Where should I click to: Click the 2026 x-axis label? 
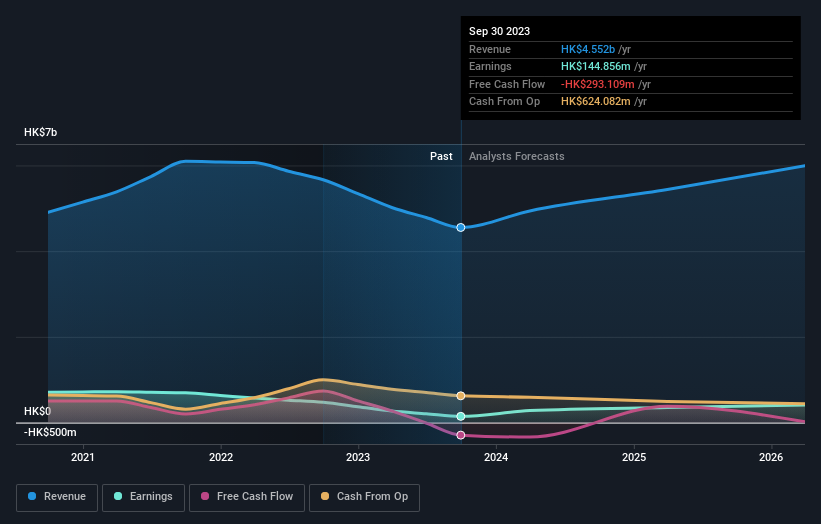point(771,457)
